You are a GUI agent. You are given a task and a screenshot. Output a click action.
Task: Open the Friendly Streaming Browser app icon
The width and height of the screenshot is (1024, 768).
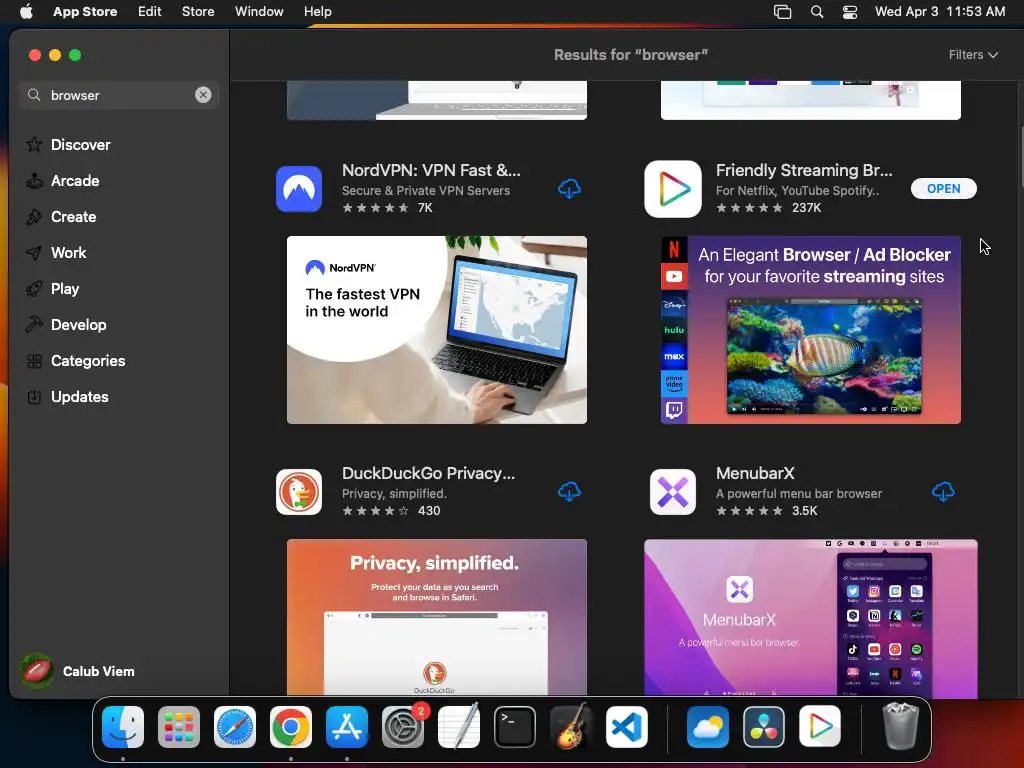coord(673,189)
